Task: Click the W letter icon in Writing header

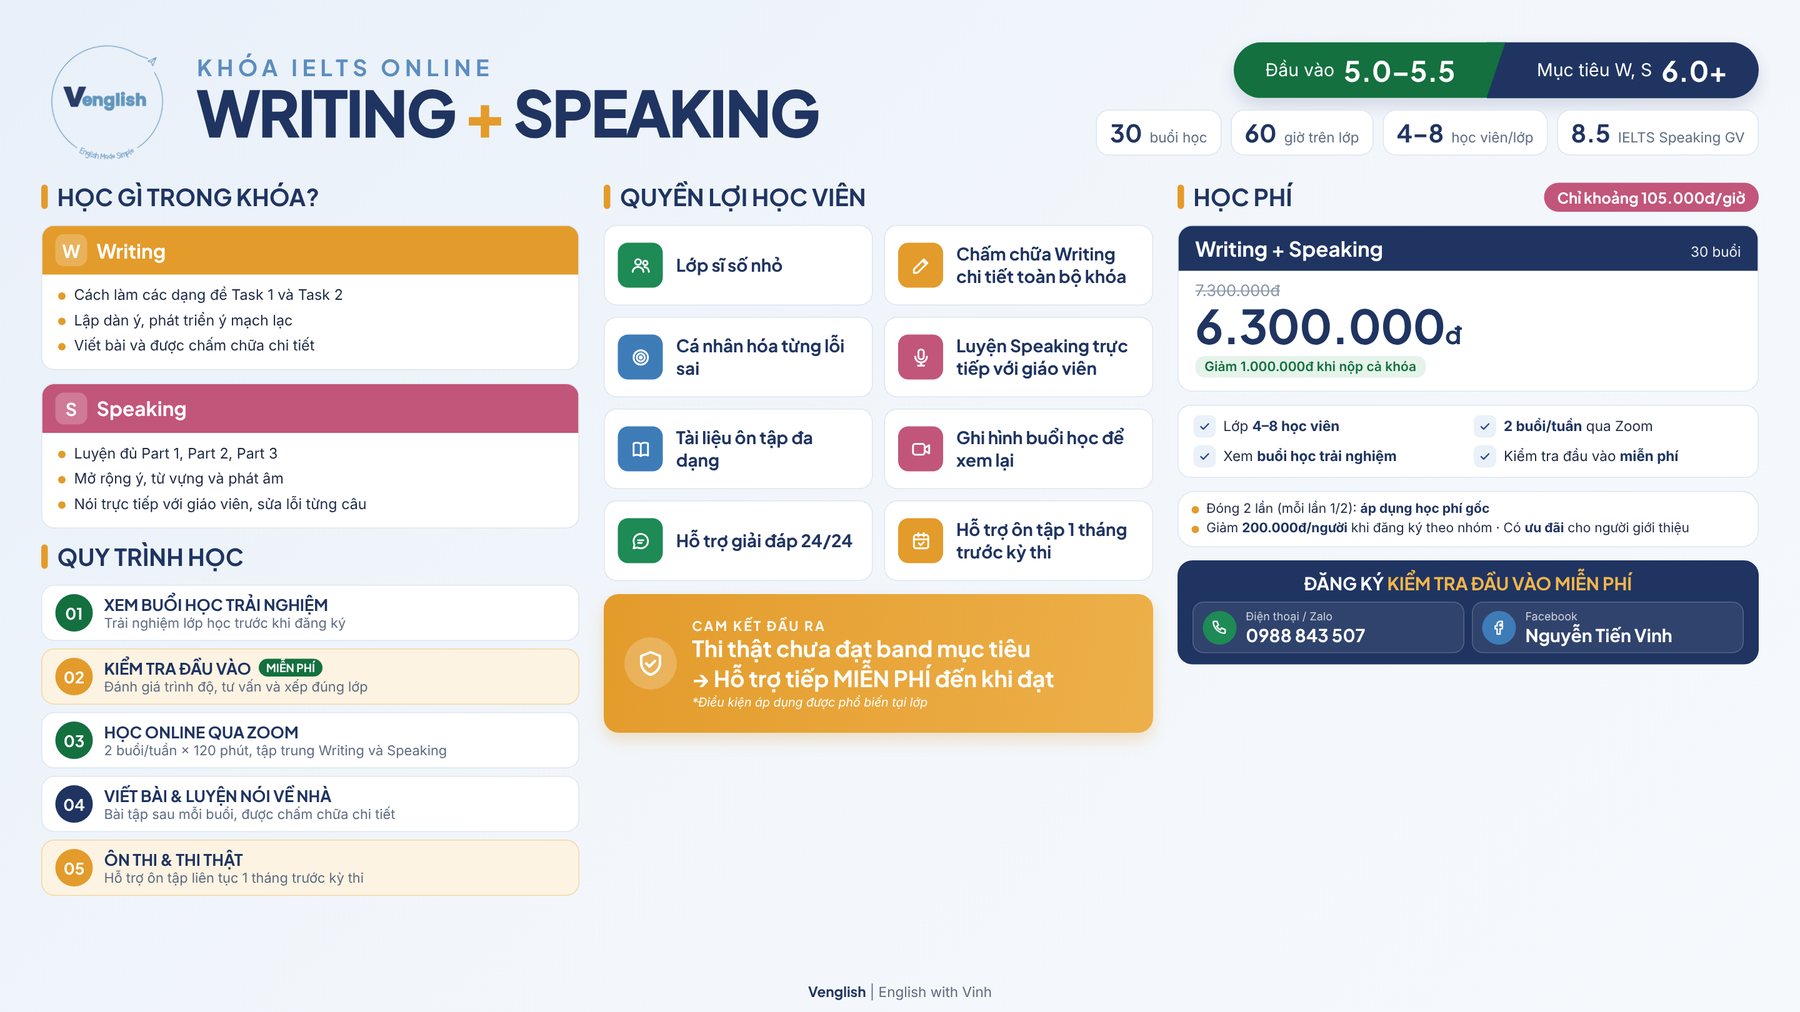Action: [71, 251]
